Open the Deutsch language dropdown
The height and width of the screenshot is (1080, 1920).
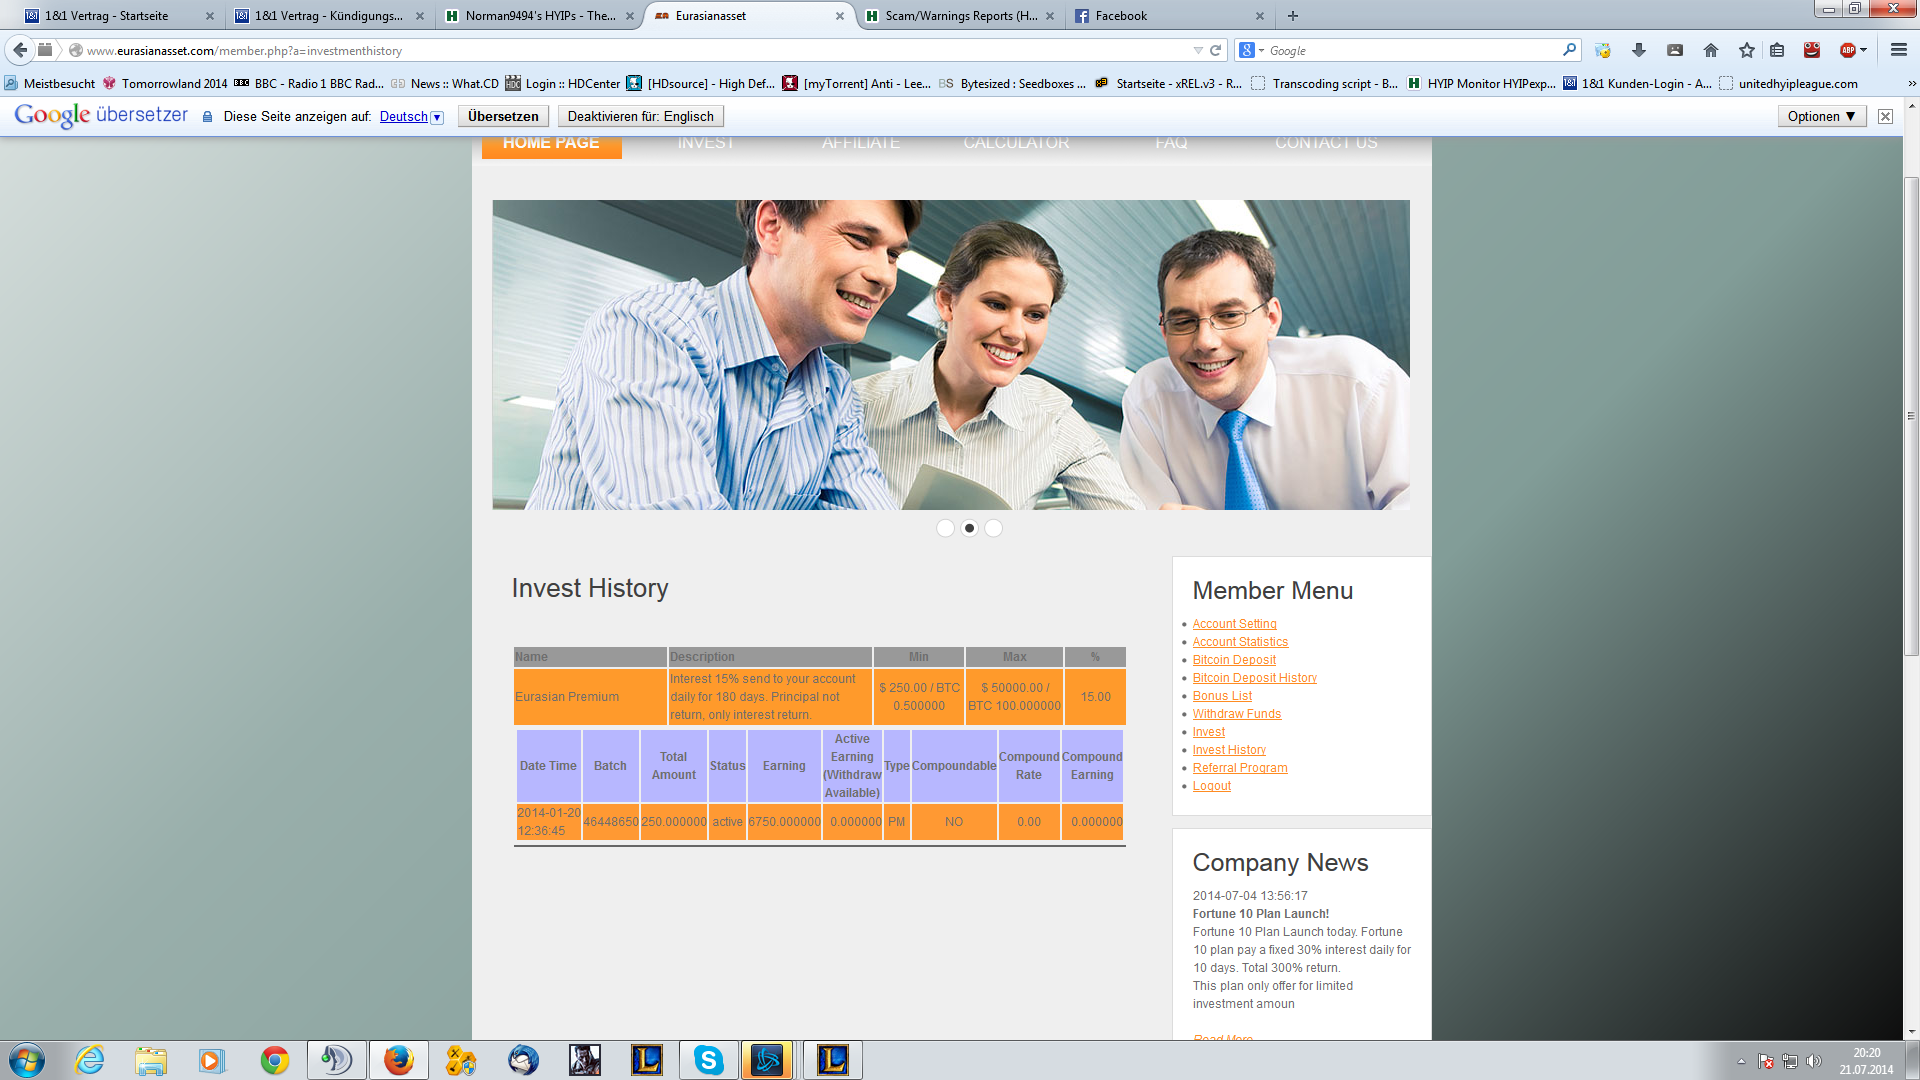(411, 117)
